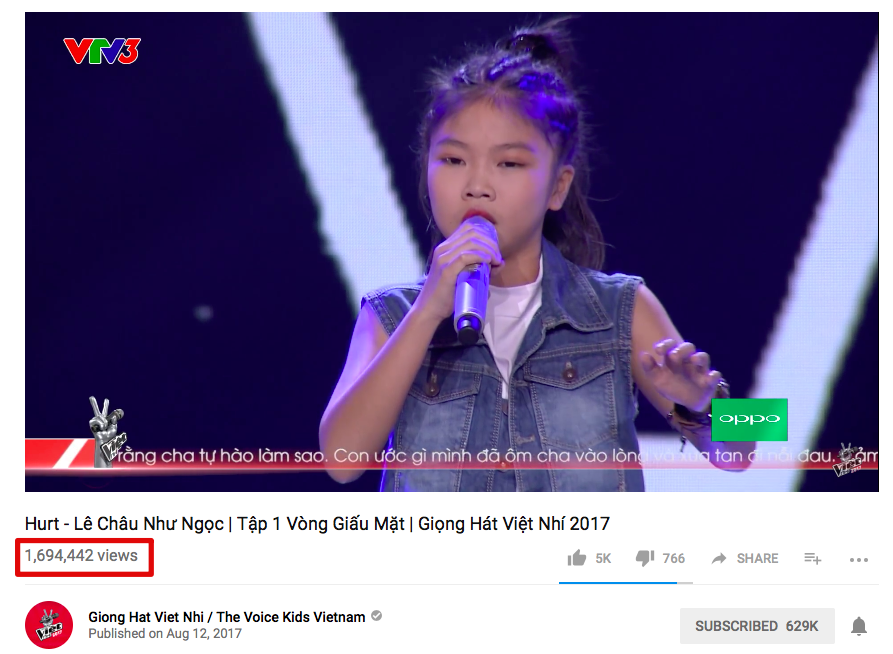Click the VTV3 logo in video
The width and height of the screenshot is (893, 654).
102,51
